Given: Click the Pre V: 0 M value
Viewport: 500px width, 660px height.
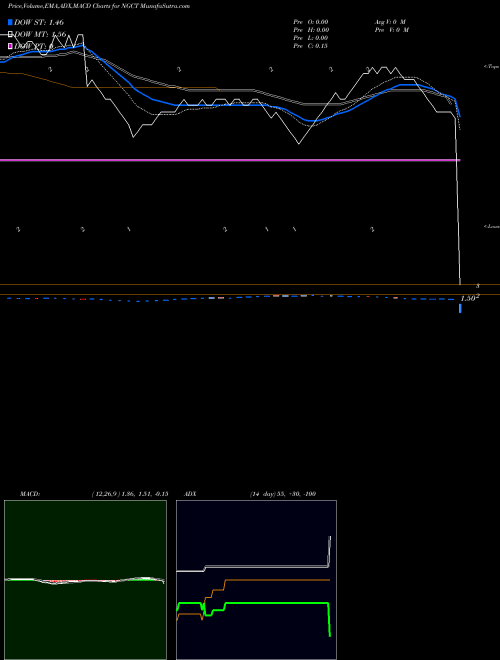Looking at the screenshot, I should tap(392, 30).
